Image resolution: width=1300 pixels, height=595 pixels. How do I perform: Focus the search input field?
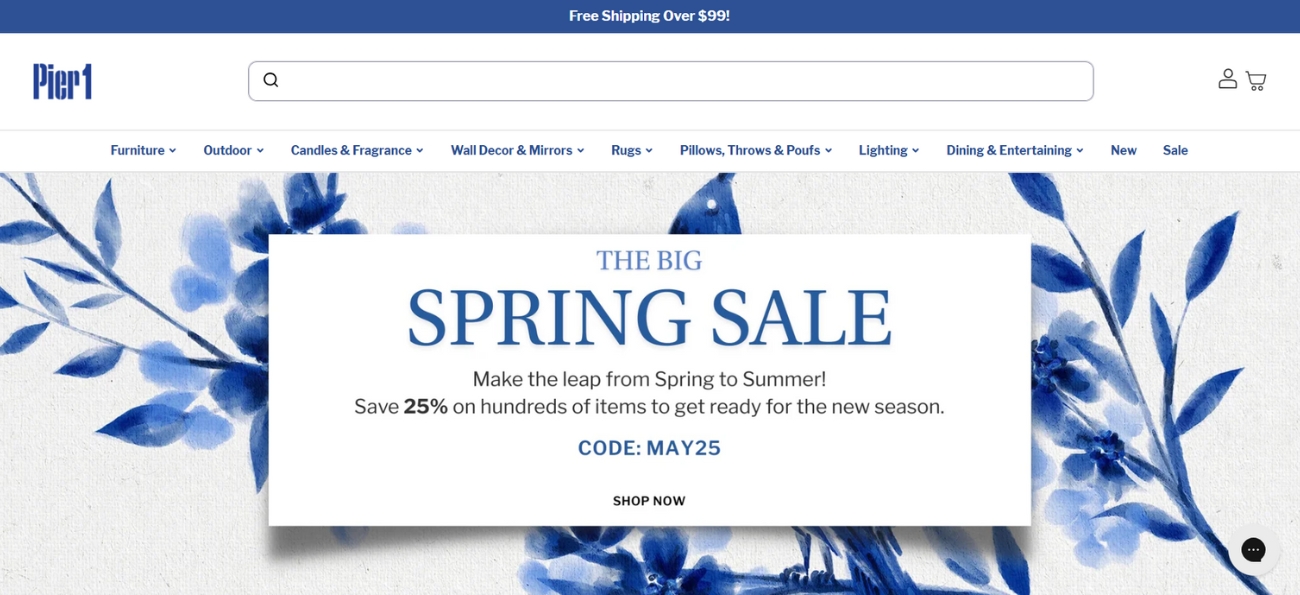point(671,81)
